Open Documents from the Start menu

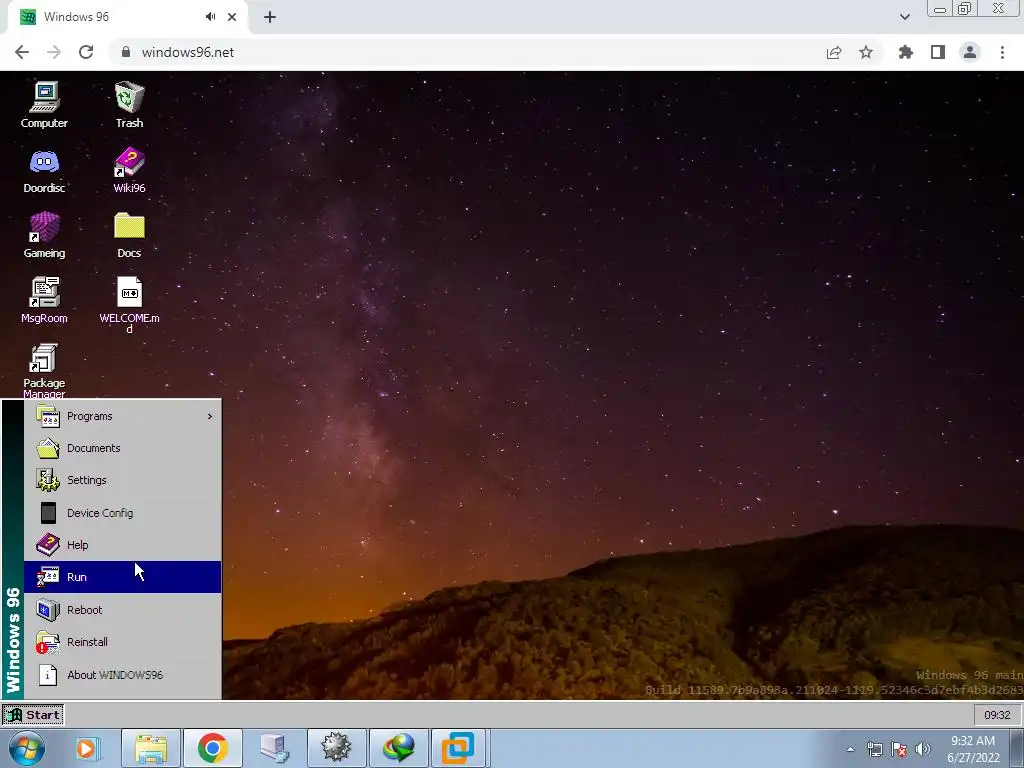pos(123,448)
